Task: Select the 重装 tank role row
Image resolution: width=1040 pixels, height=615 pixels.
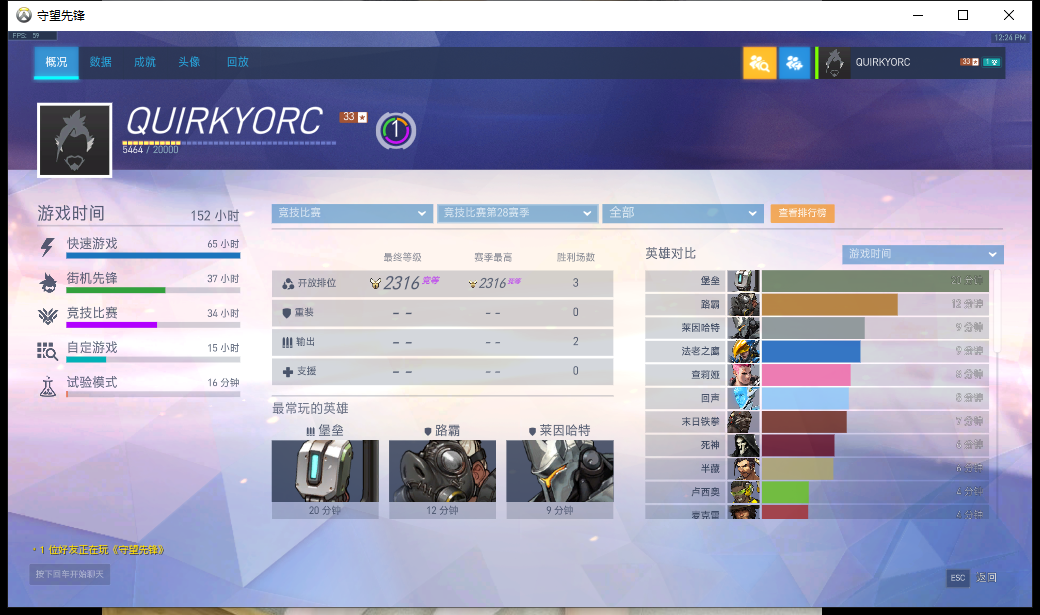Action: (442, 312)
